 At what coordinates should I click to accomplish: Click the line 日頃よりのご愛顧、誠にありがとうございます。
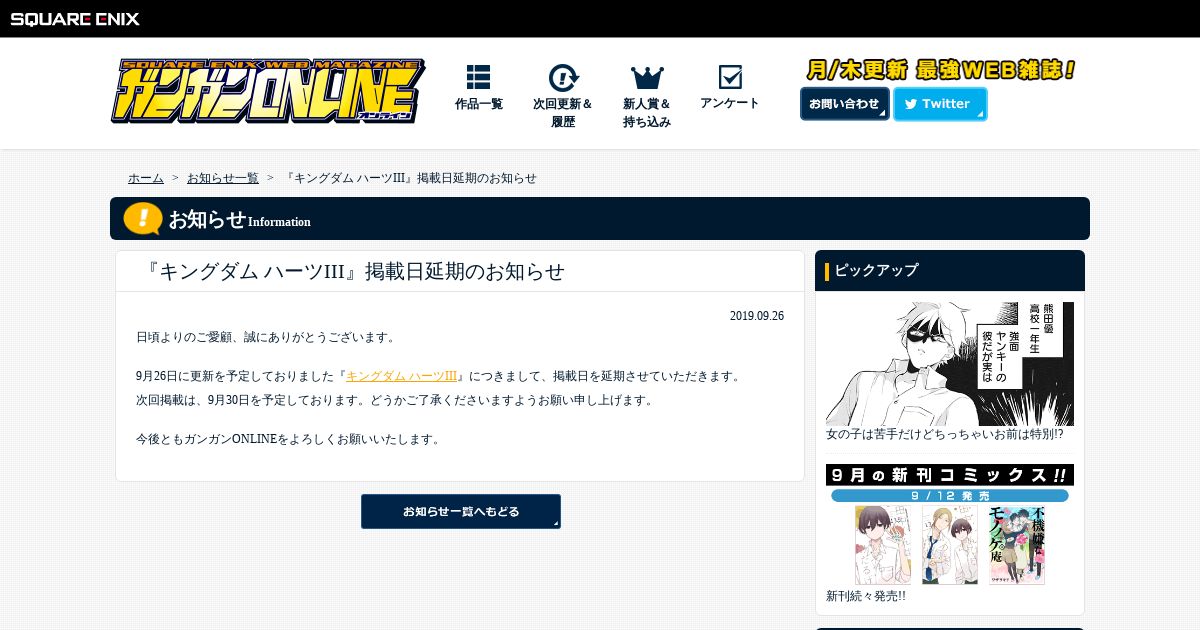point(267,337)
